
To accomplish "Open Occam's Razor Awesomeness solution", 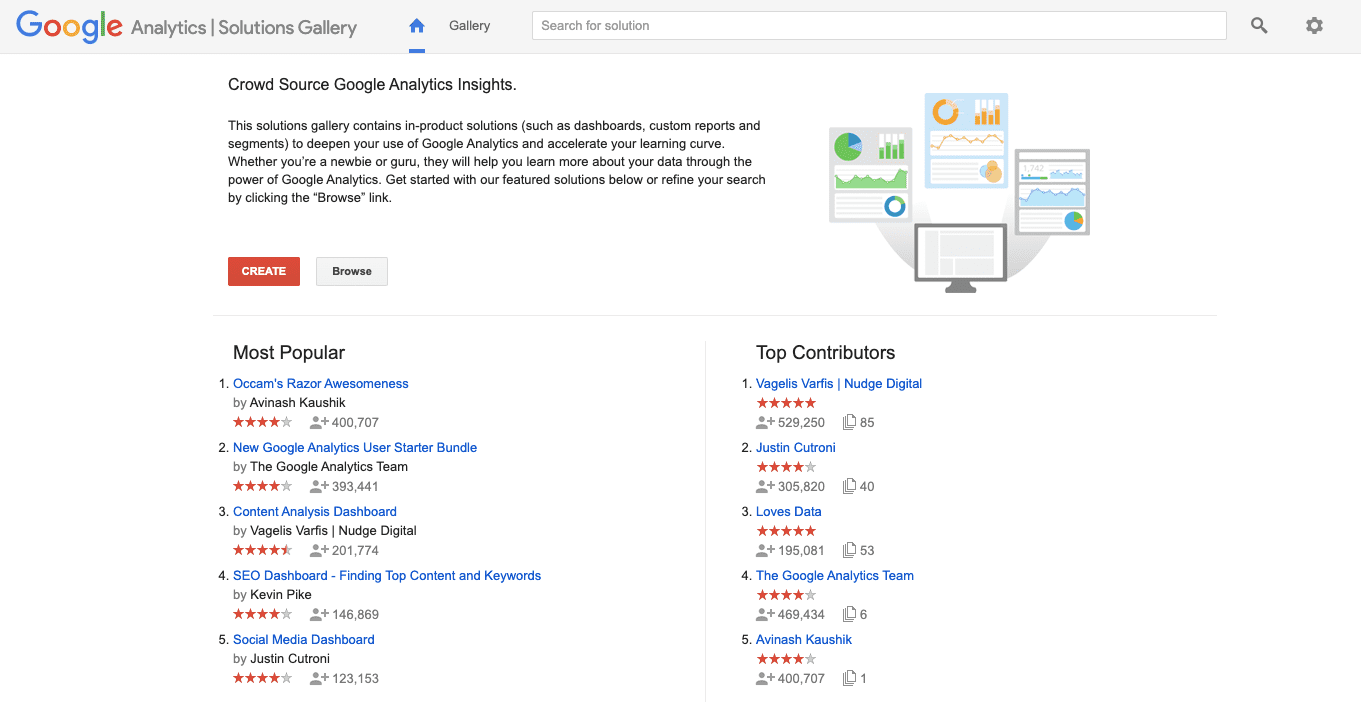I will coord(320,383).
